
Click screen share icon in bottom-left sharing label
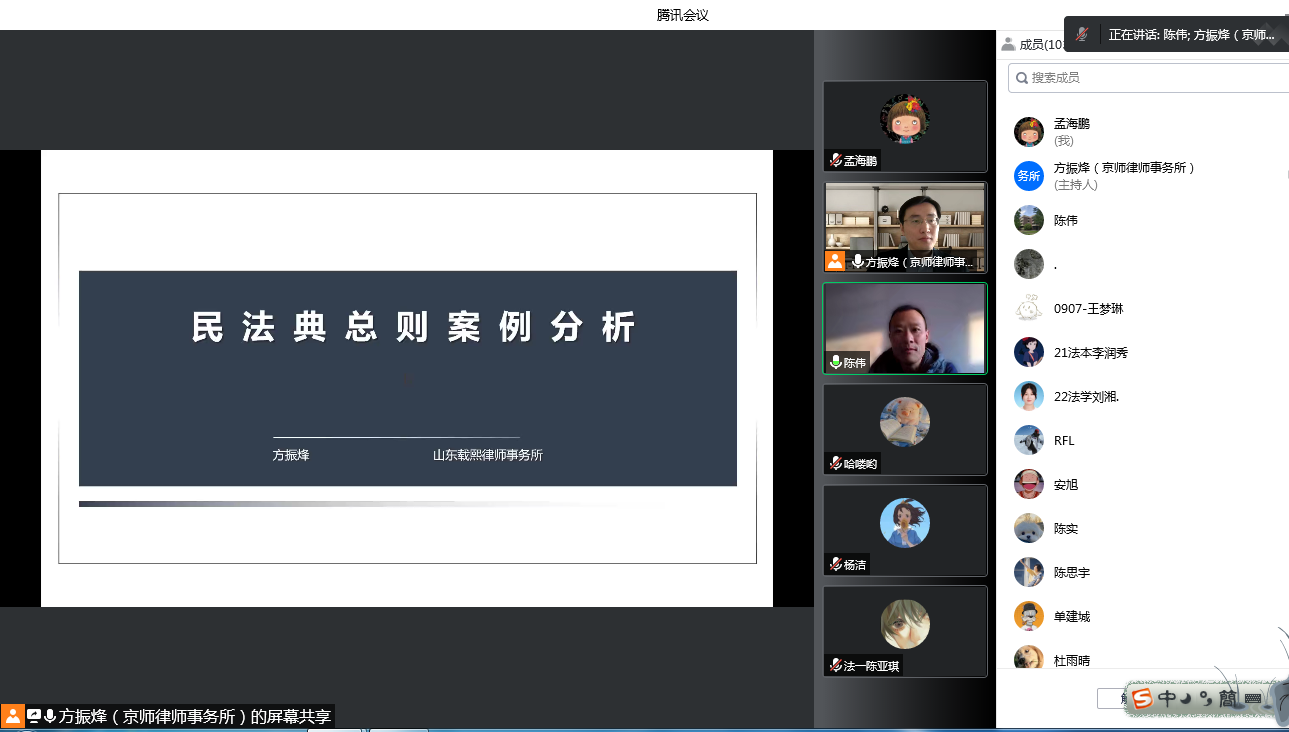coord(34,716)
